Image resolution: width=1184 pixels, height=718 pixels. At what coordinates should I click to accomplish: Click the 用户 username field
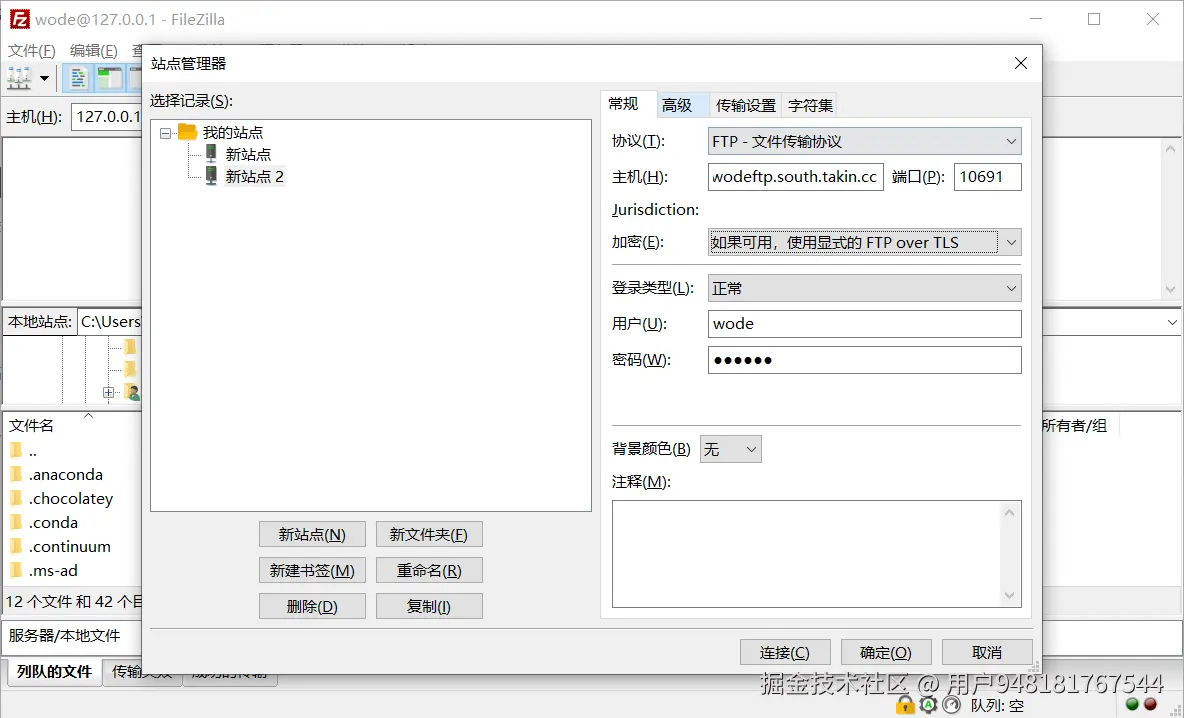[865, 324]
